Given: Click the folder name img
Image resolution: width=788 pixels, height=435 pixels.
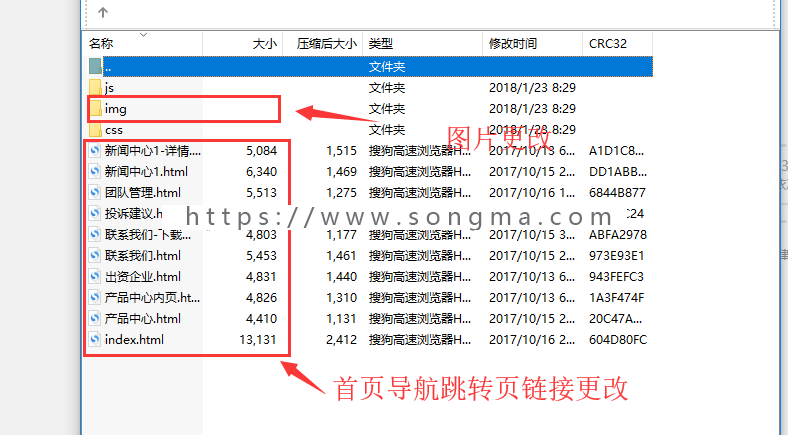Looking at the screenshot, I should [x=116, y=109].
